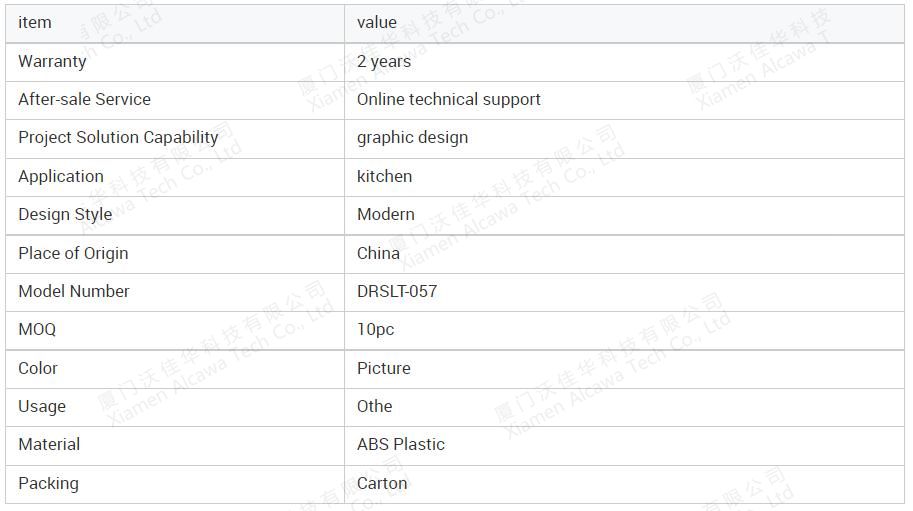The width and height of the screenshot is (913, 511).
Task: Select the '2 years' value cell
Action: tap(624, 62)
